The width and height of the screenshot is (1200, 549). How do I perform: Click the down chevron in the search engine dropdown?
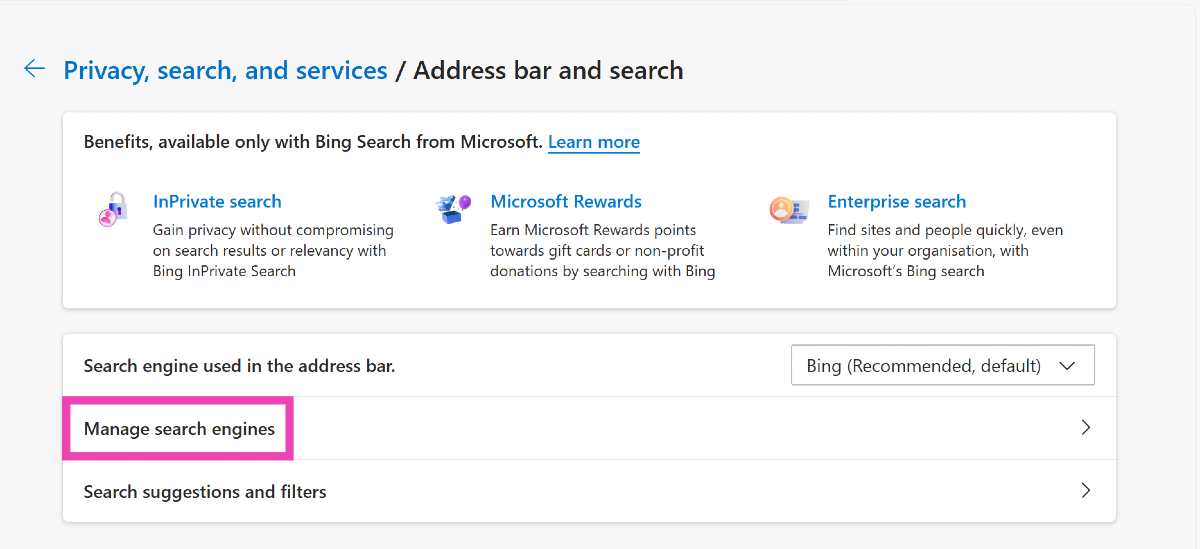click(1066, 366)
